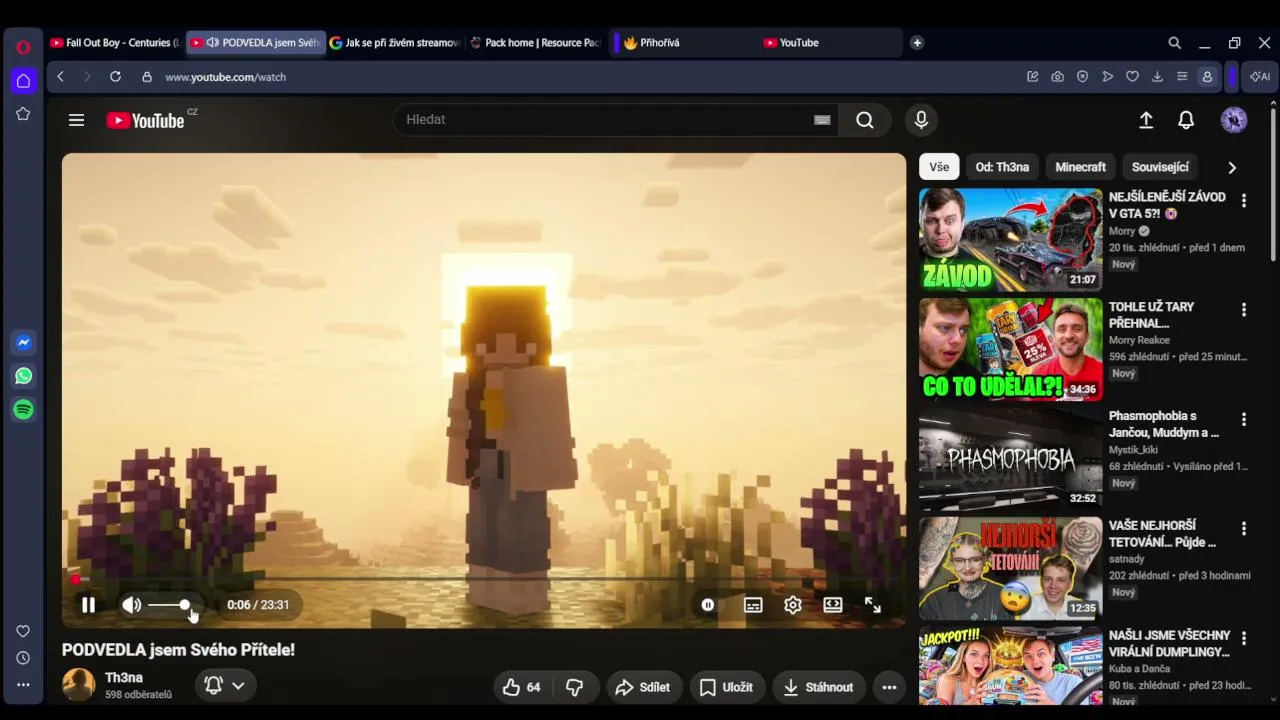The image size is (1280, 720).
Task: Open the Th3na channel name link
Action: [124, 678]
